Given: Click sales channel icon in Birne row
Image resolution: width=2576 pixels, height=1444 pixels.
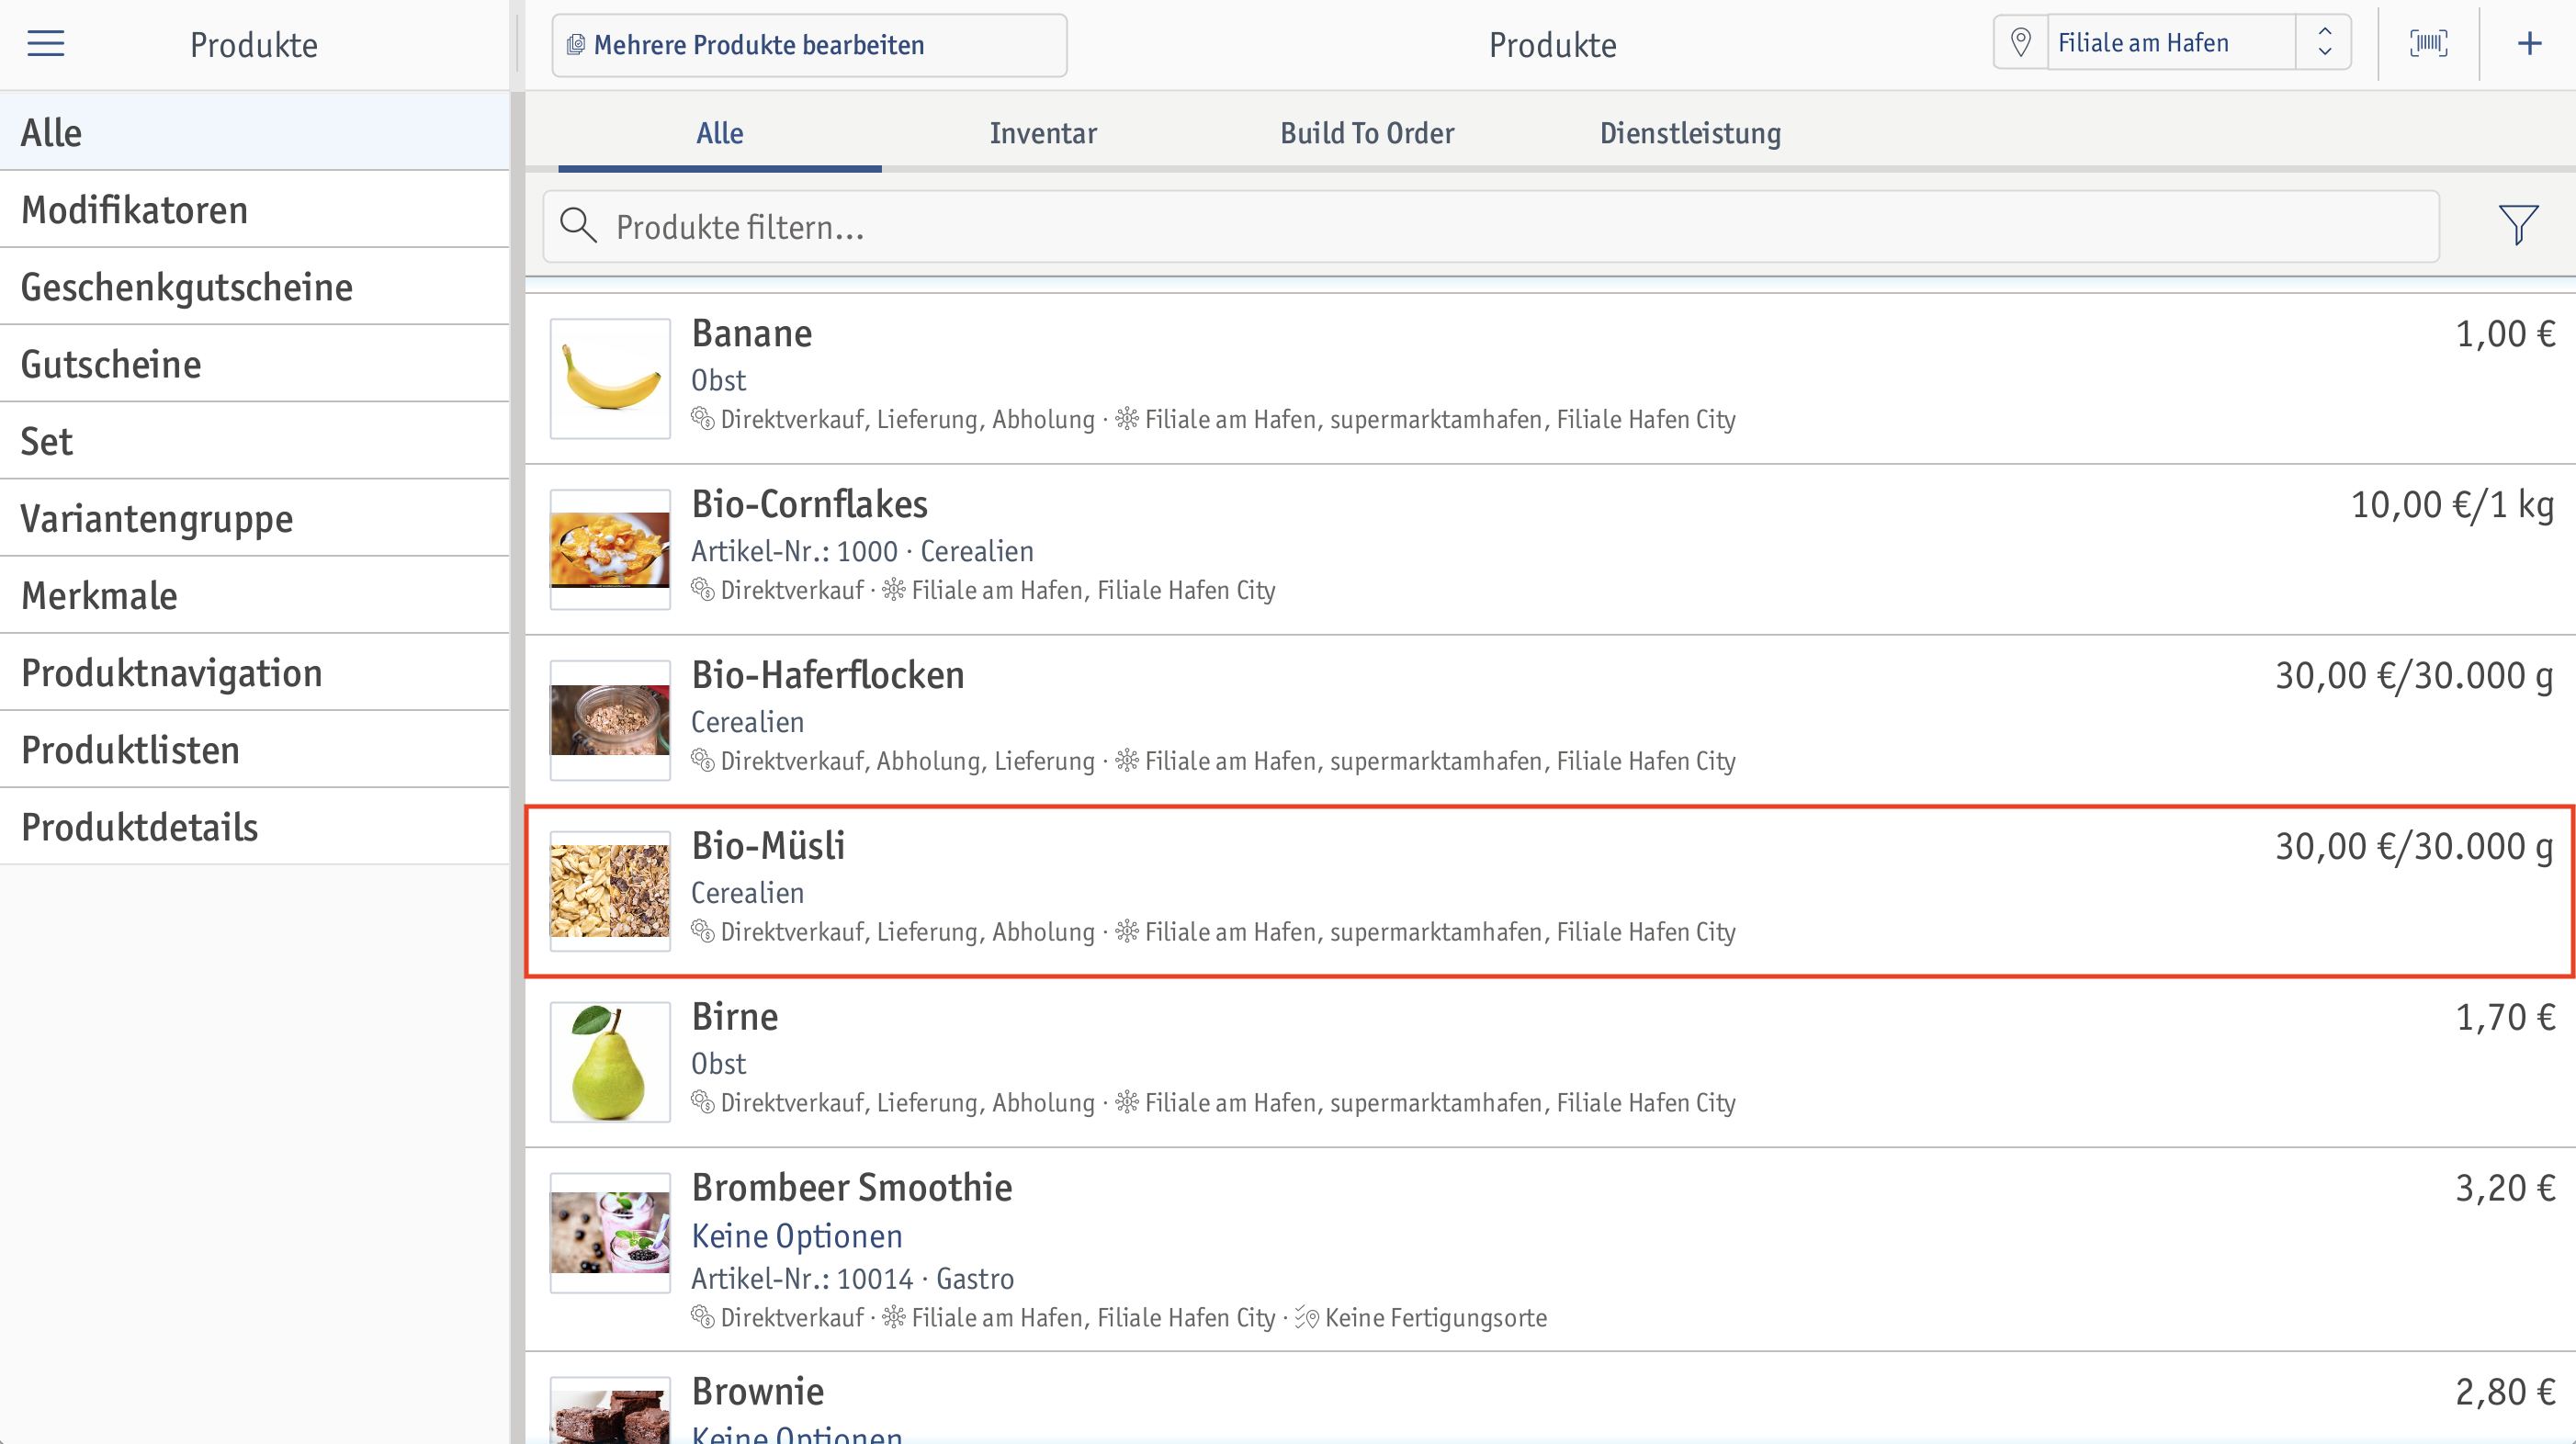Looking at the screenshot, I should (x=703, y=1103).
